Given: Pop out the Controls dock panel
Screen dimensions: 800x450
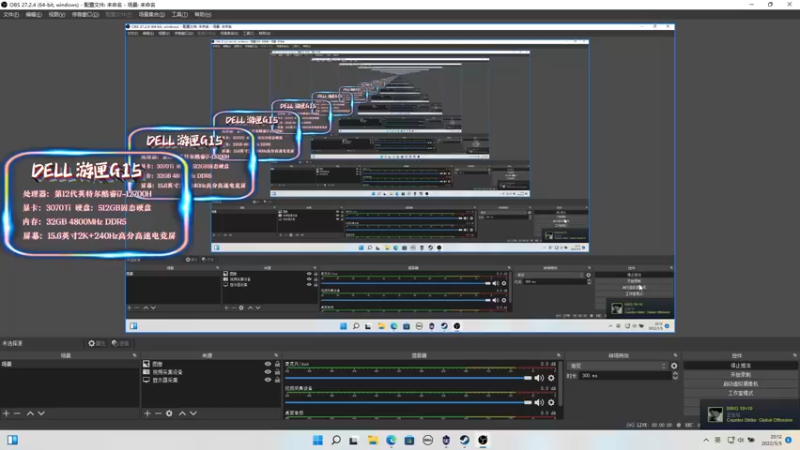Looking at the screenshot, I should tap(795, 355).
